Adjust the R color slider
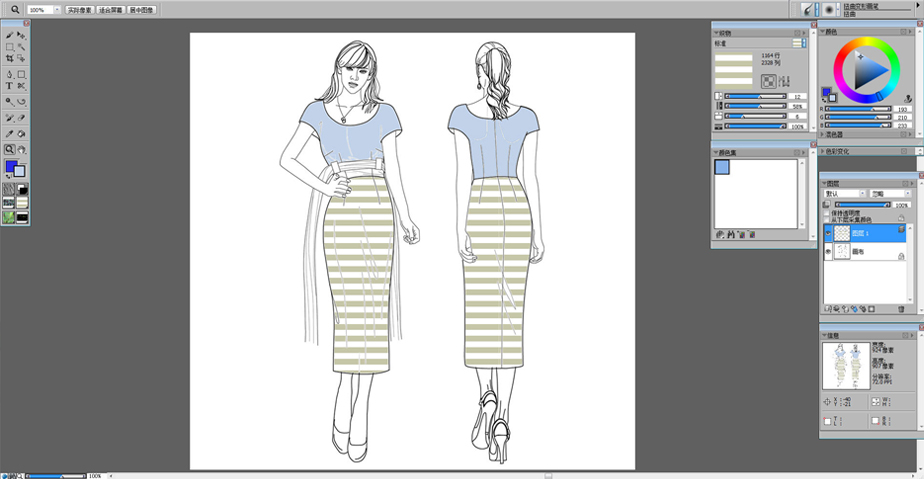Screen dimensions: 924x479 [859, 109]
